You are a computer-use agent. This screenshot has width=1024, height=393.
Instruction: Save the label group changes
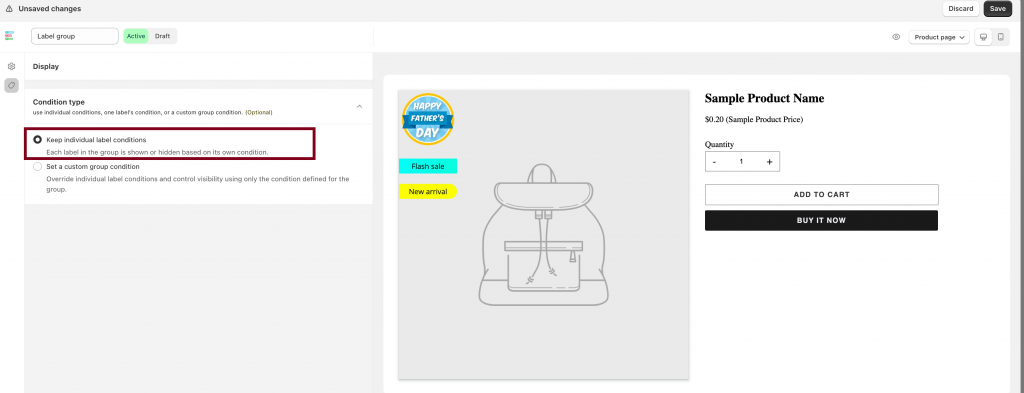click(x=997, y=8)
